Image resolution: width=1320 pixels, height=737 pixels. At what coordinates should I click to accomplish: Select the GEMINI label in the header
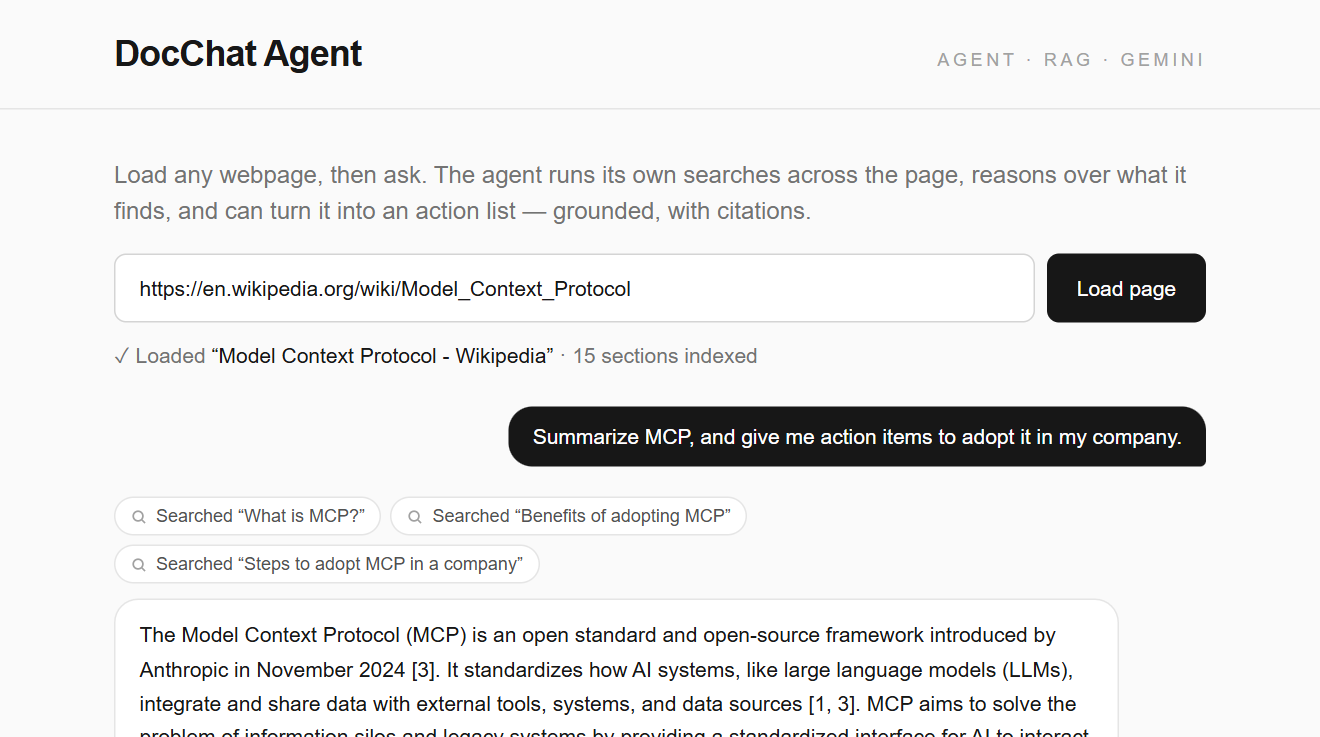point(1162,60)
